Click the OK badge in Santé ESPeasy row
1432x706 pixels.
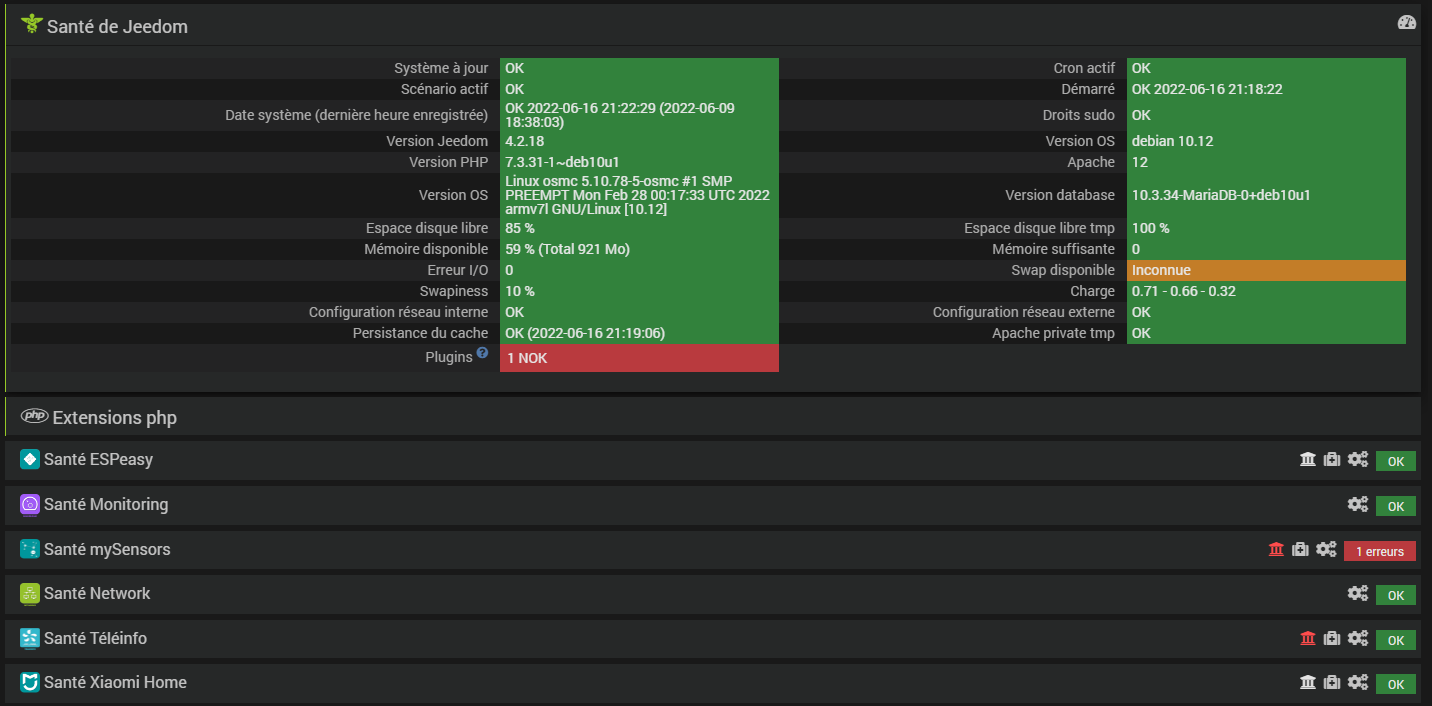click(x=1396, y=461)
